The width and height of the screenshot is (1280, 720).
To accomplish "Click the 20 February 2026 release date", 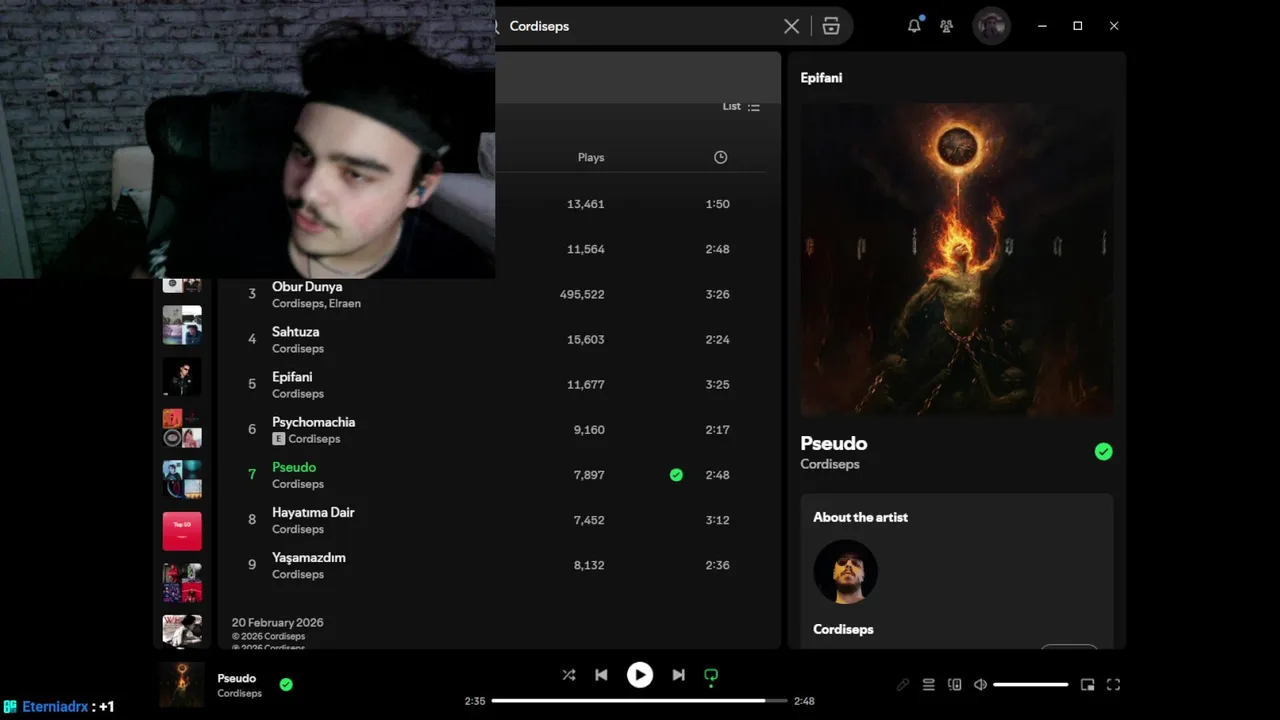I will 277,622.
